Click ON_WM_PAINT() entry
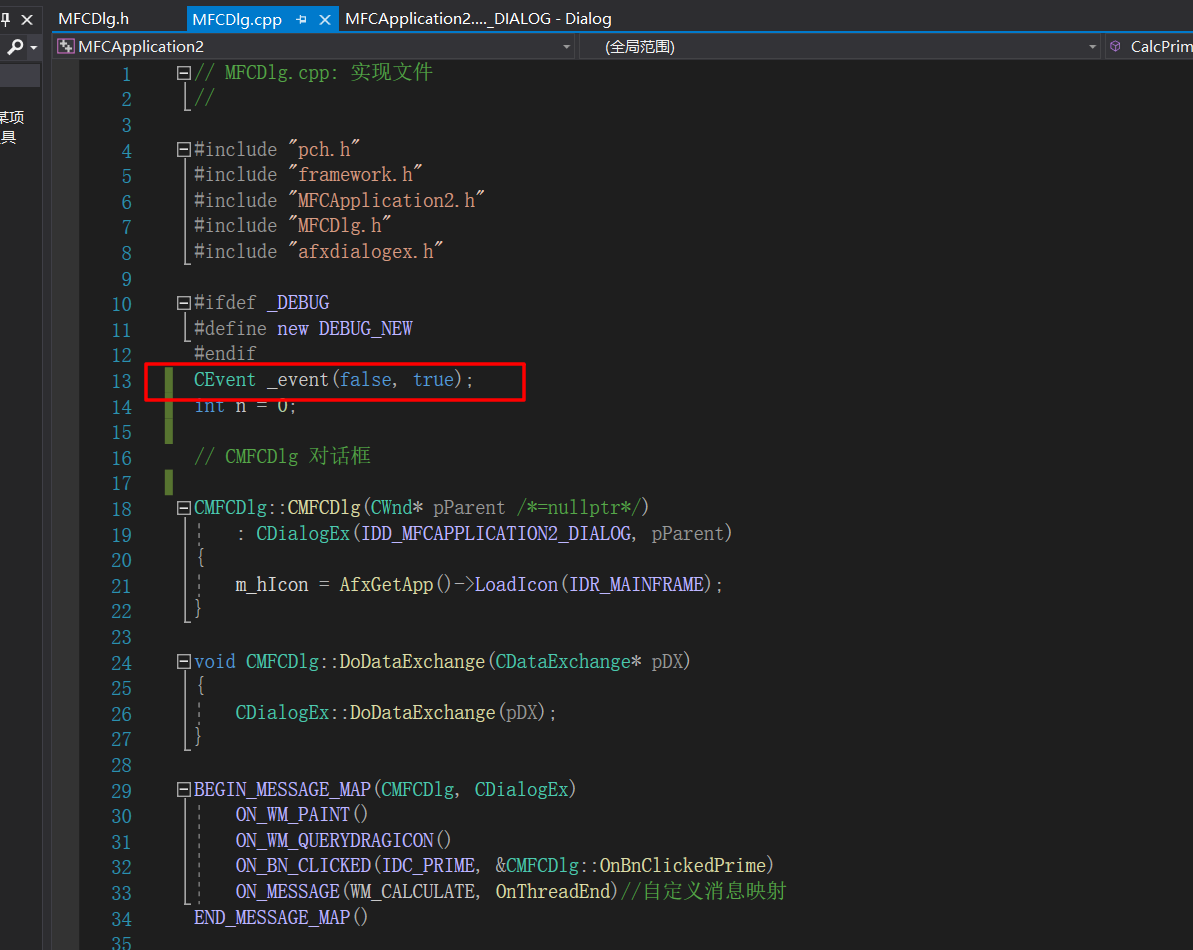The image size is (1193, 950). coord(301,815)
